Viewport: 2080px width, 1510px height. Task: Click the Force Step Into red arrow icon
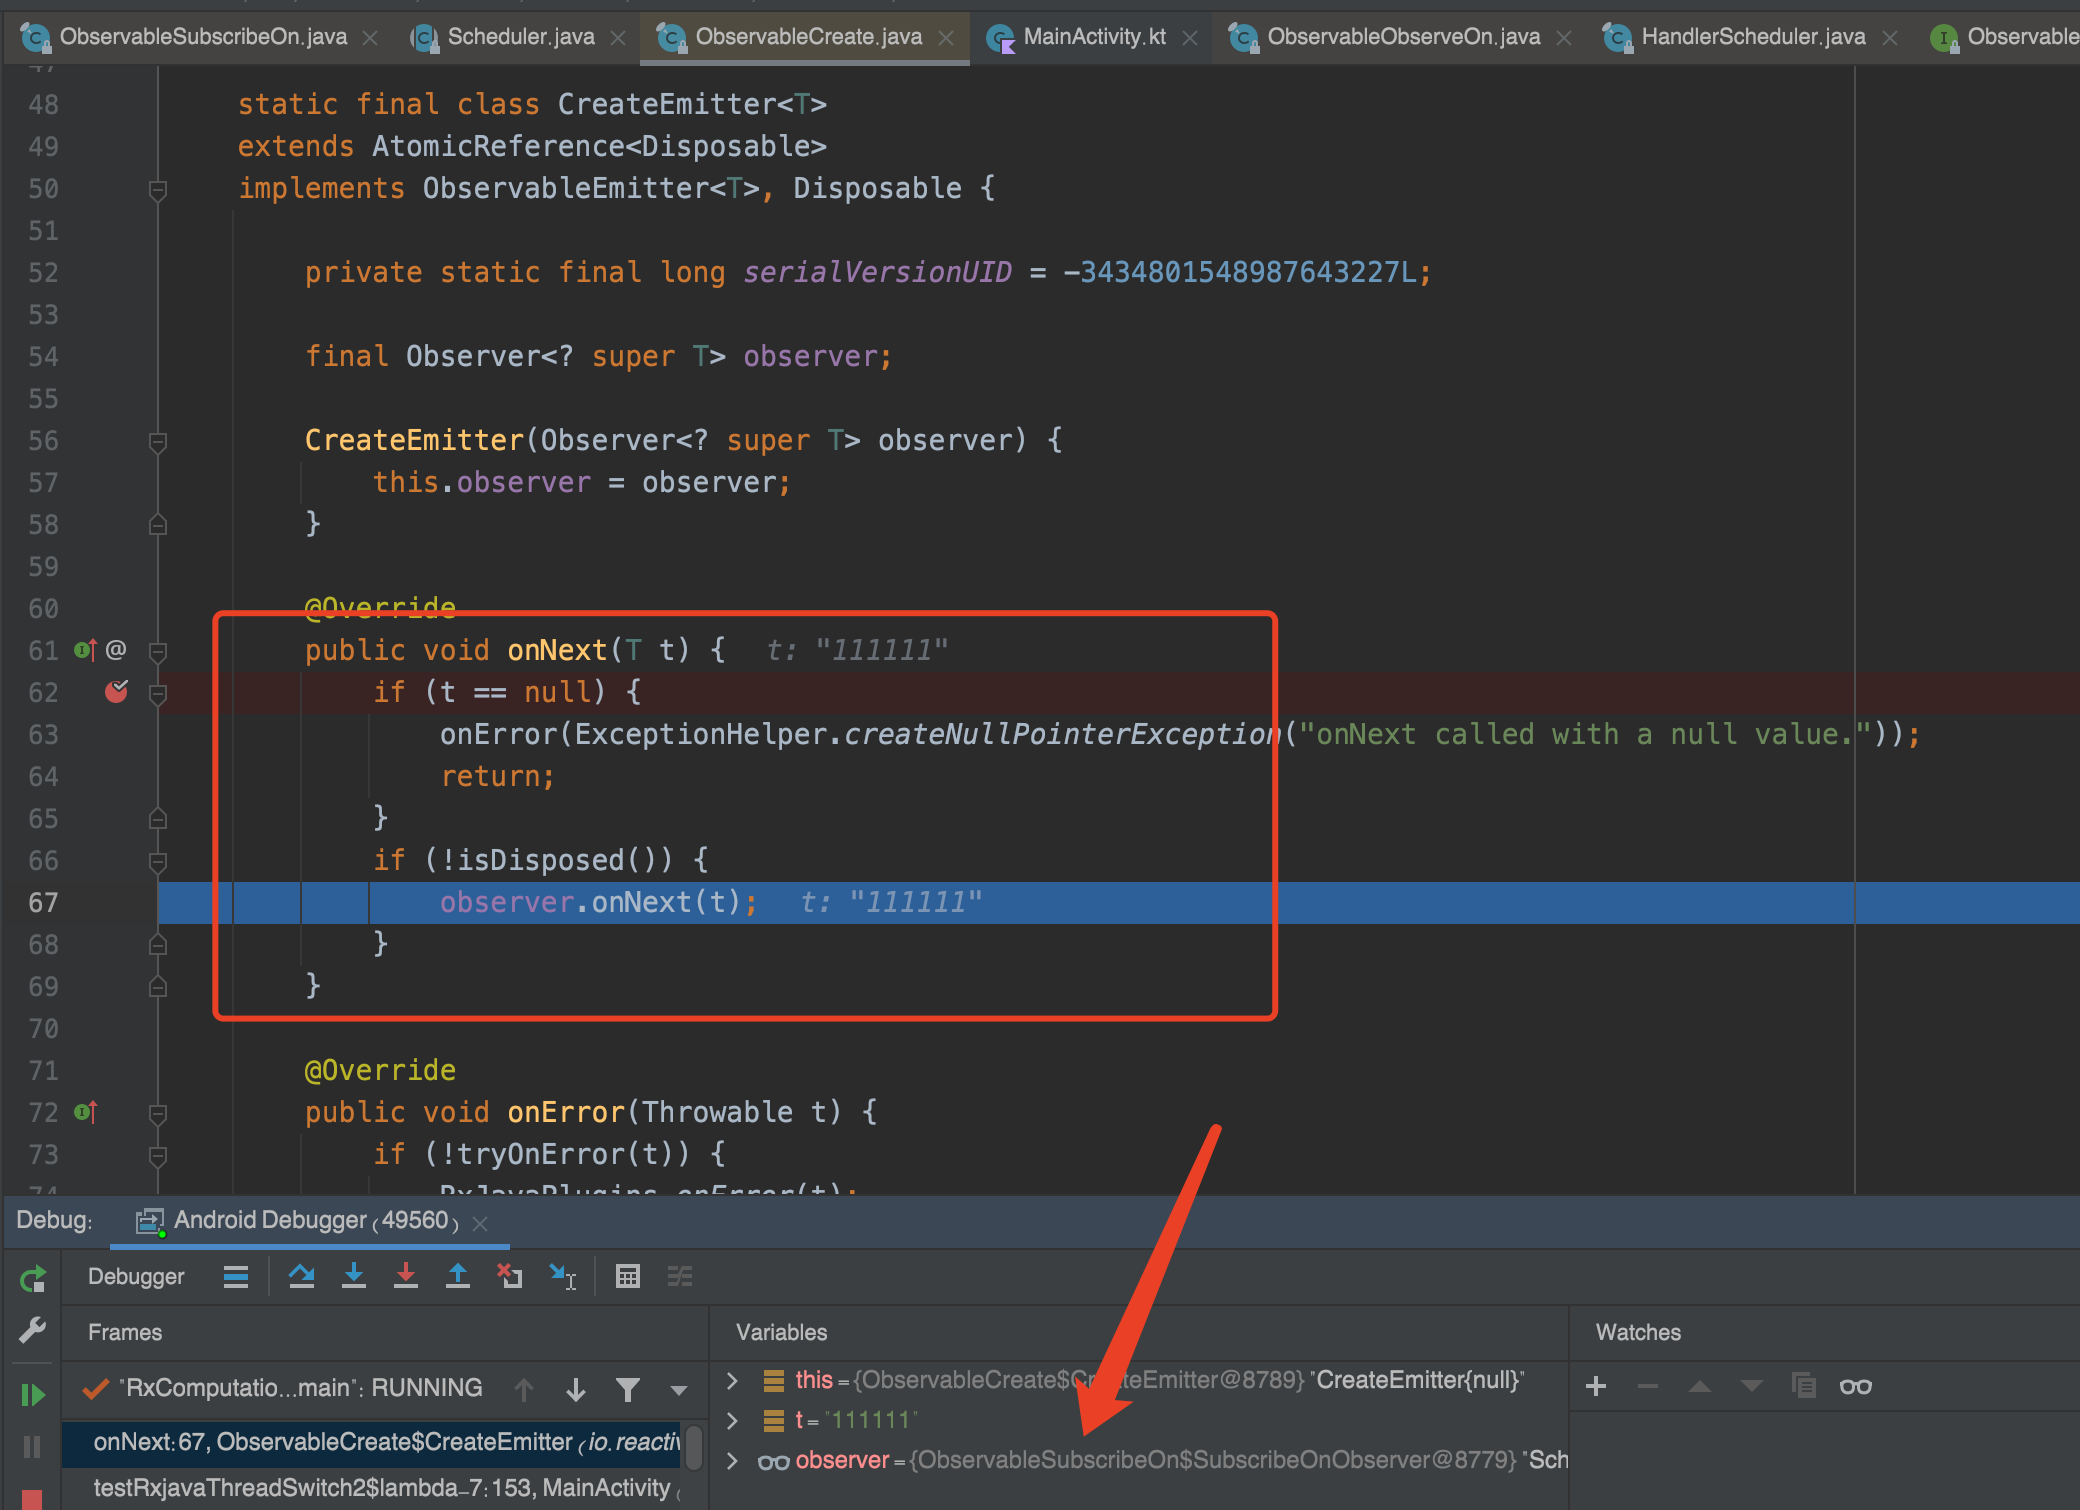(x=406, y=1276)
